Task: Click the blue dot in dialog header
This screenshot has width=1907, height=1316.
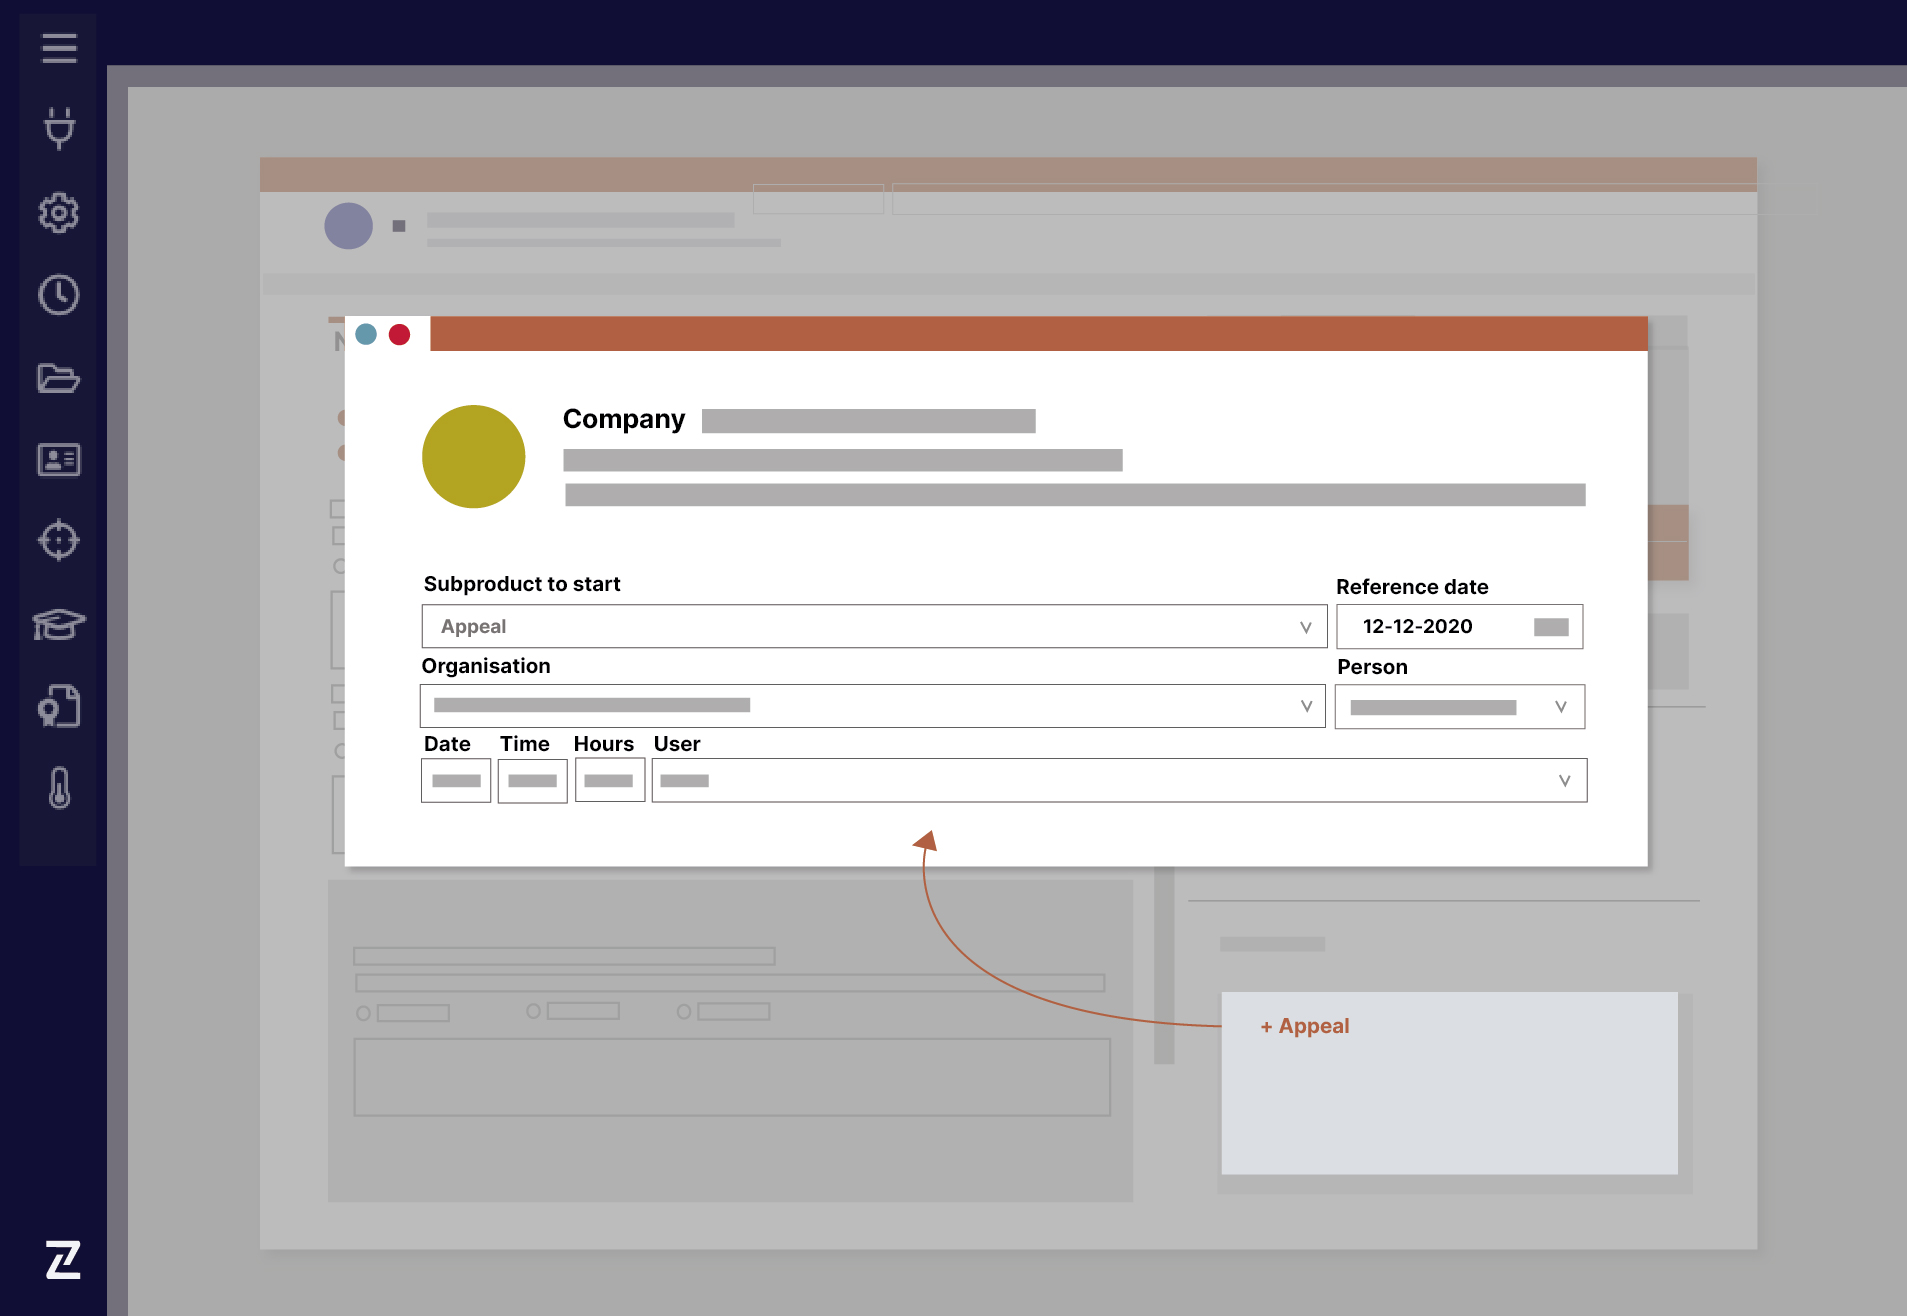Action: pos(366,334)
